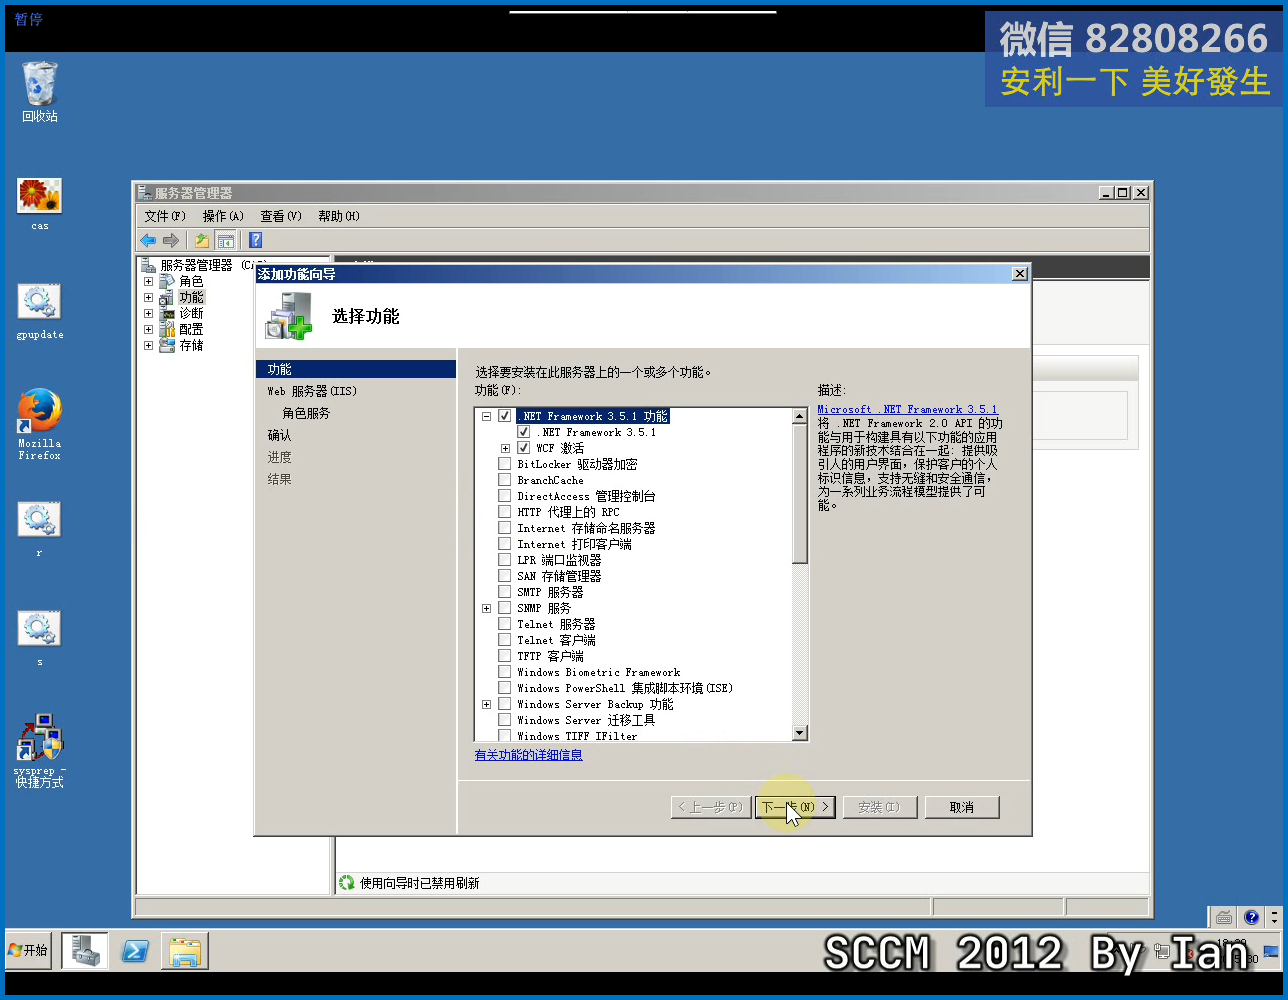
Task: Click the Up one level folder toolbar icon
Action: [202, 240]
